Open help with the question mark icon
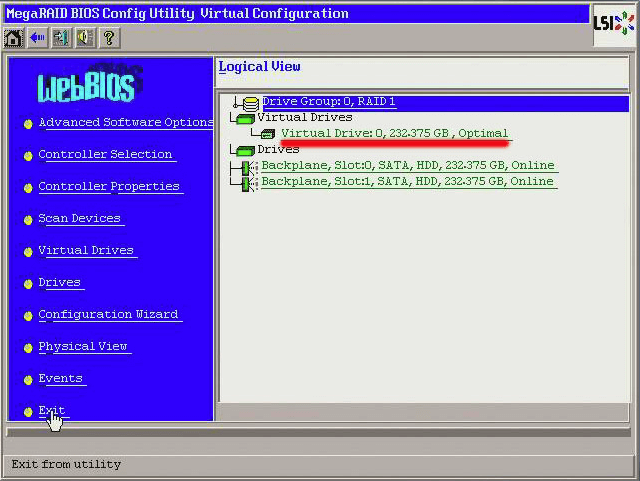This screenshot has width=640, height=481. tap(109, 38)
